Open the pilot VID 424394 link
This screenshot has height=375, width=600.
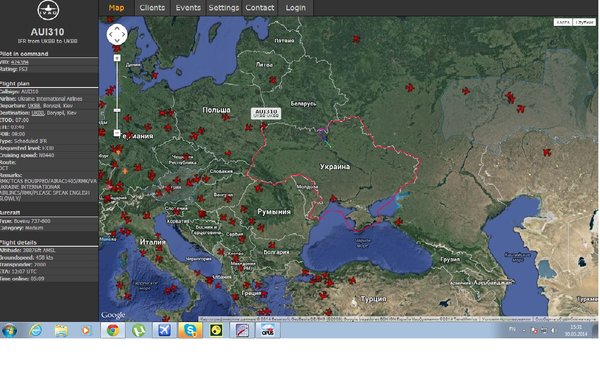pos(20,62)
